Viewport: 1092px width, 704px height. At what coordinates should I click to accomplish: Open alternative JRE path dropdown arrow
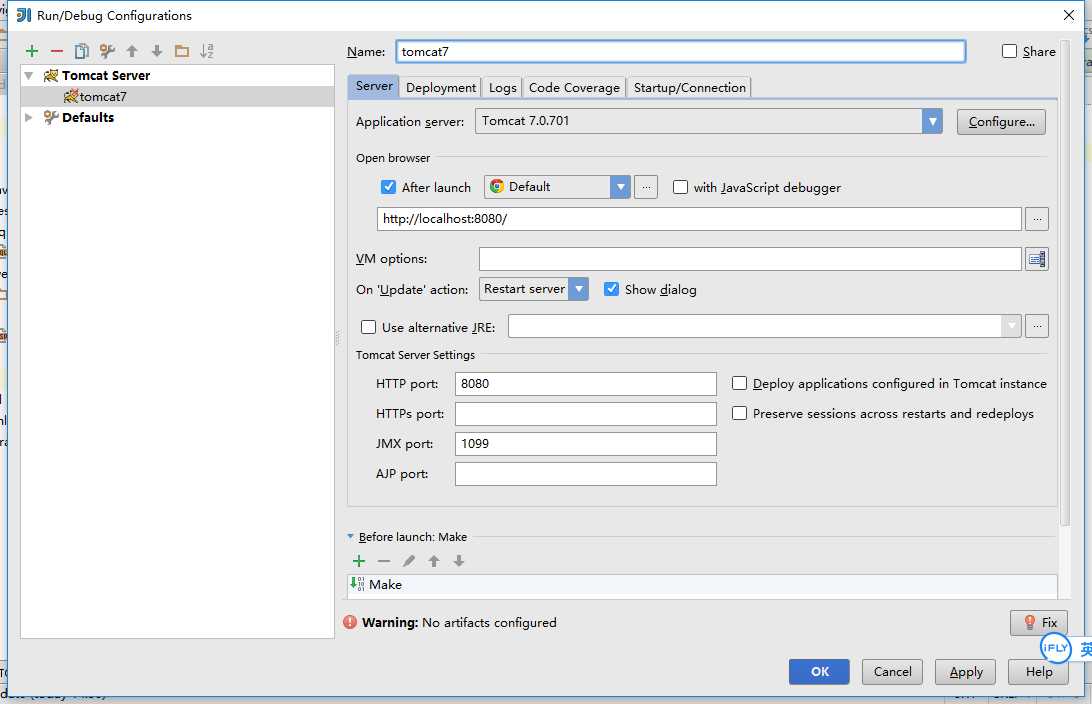(1011, 326)
